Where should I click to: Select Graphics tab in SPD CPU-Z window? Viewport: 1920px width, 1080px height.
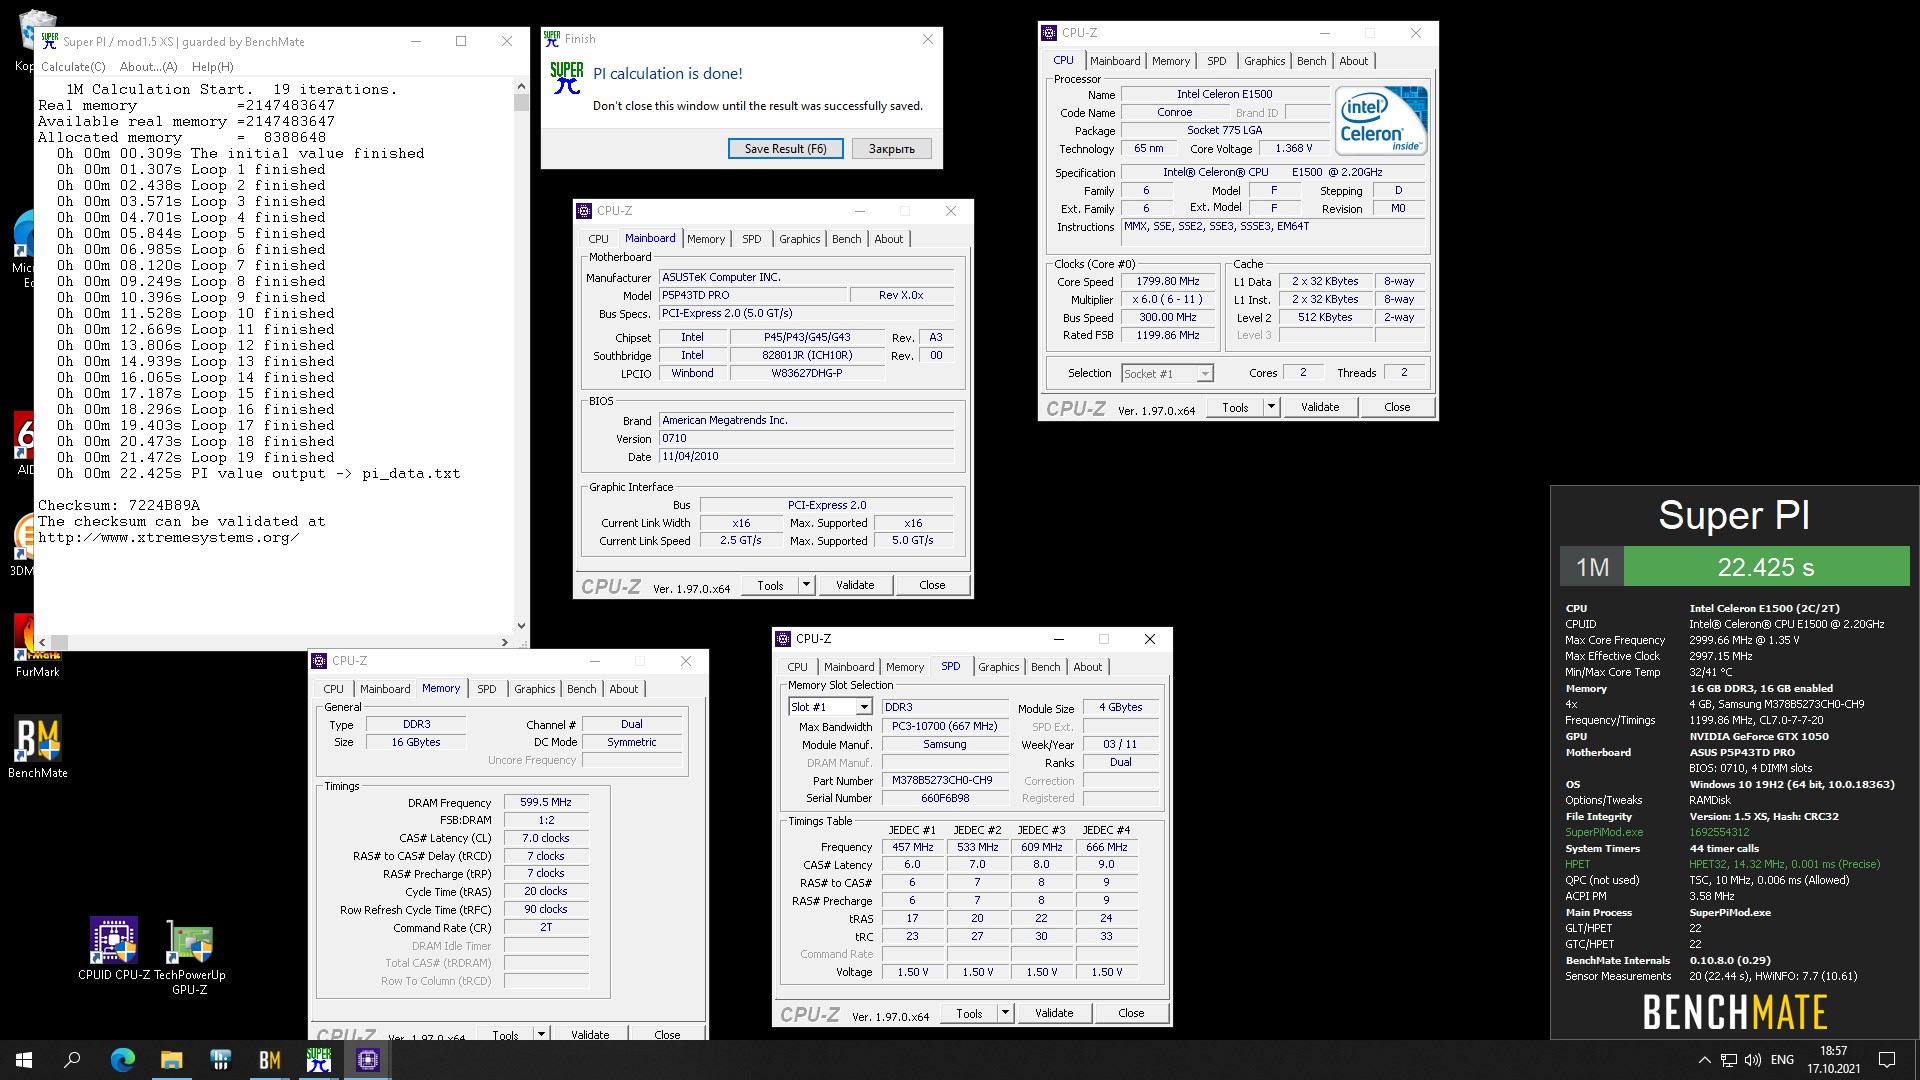998,667
